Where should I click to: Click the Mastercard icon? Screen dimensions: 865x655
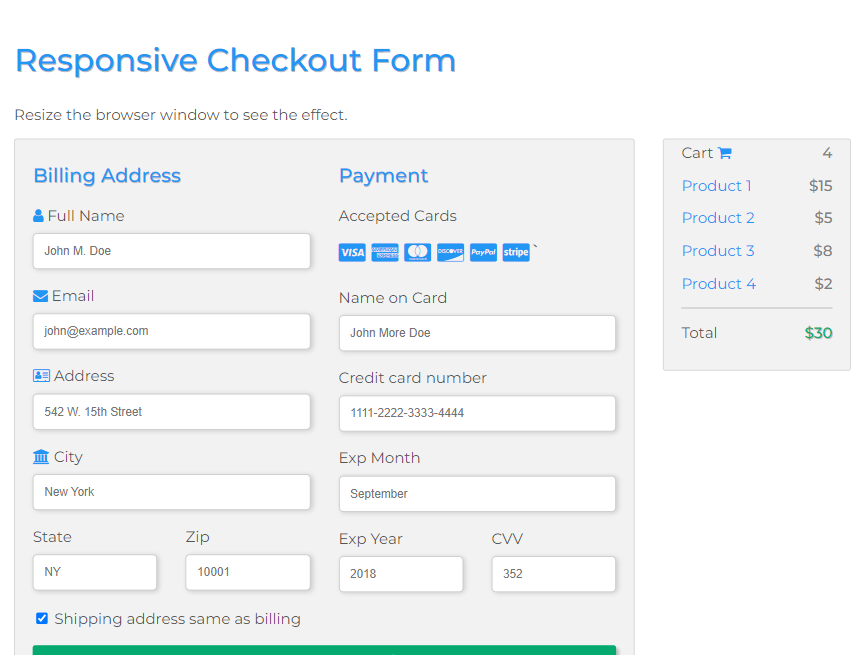pos(418,253)
